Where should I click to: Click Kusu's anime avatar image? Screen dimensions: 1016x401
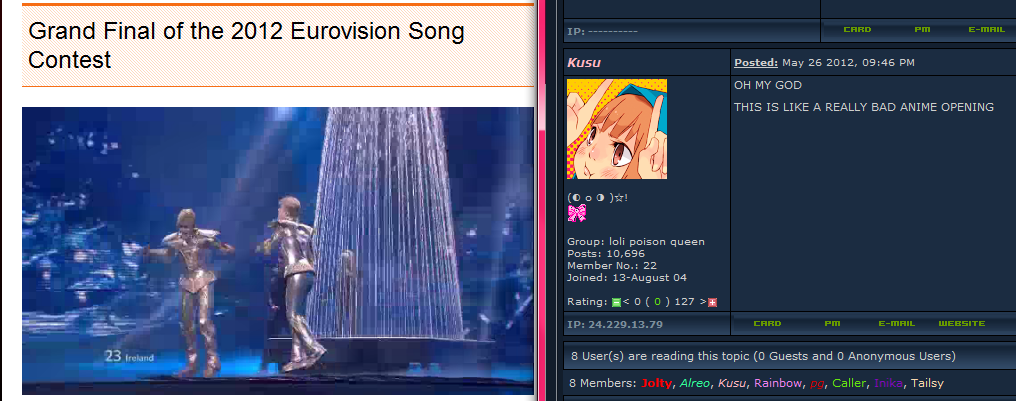[x=616, y=129]
